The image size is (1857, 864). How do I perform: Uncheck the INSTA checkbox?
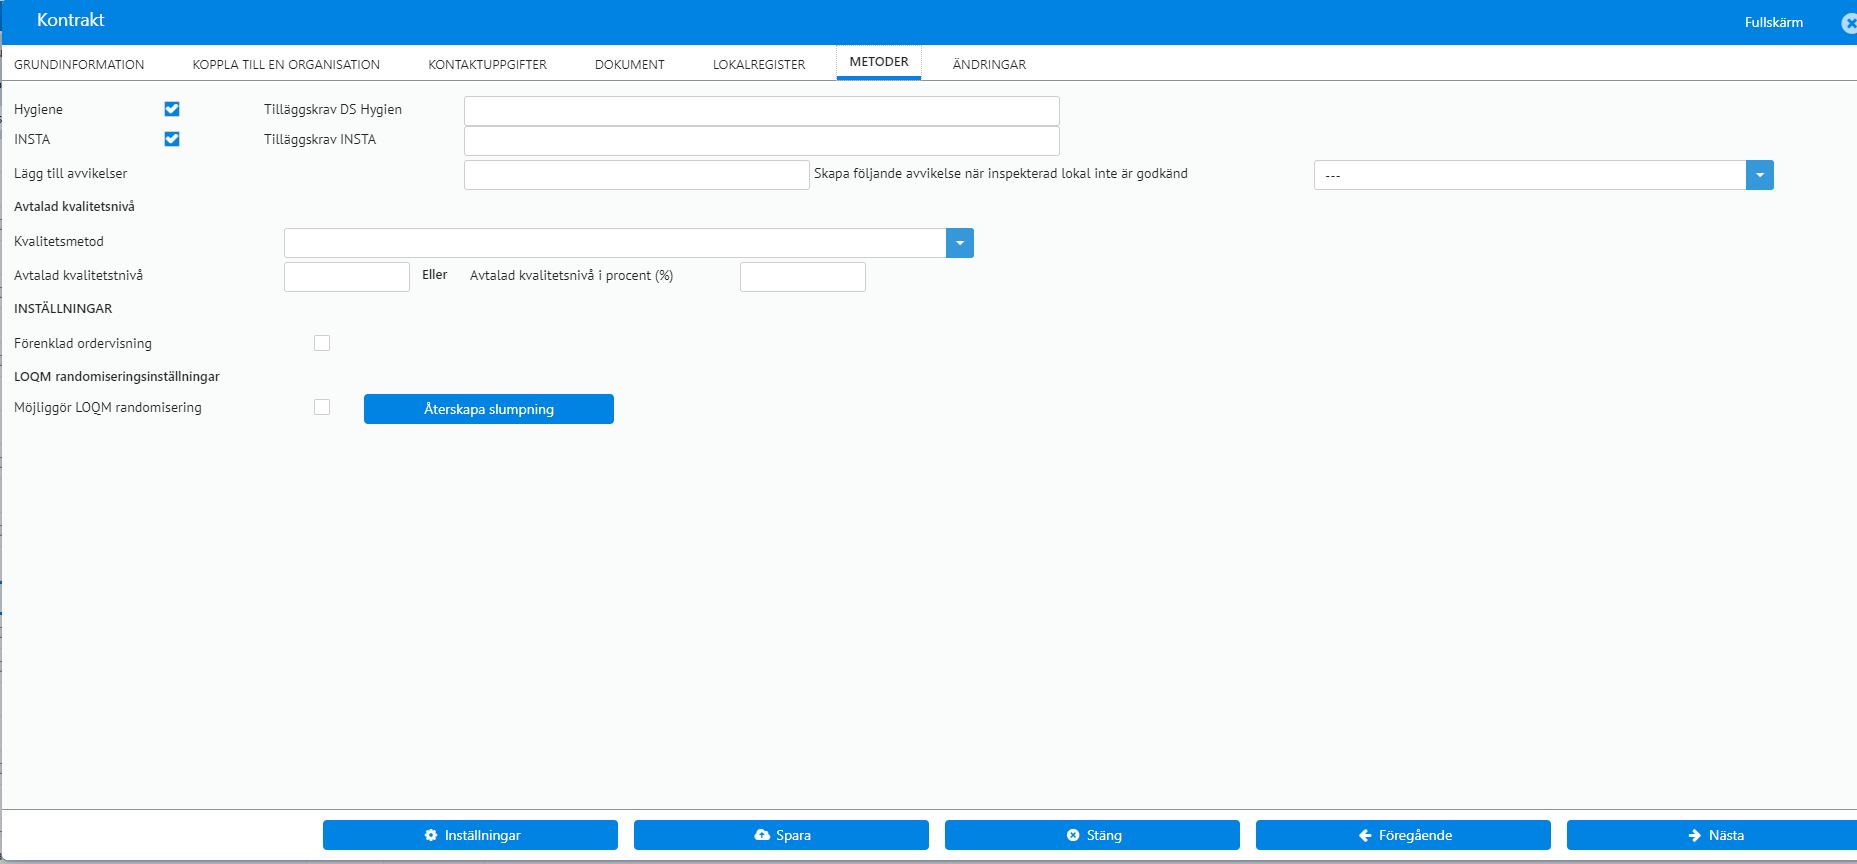click(172, 139)
